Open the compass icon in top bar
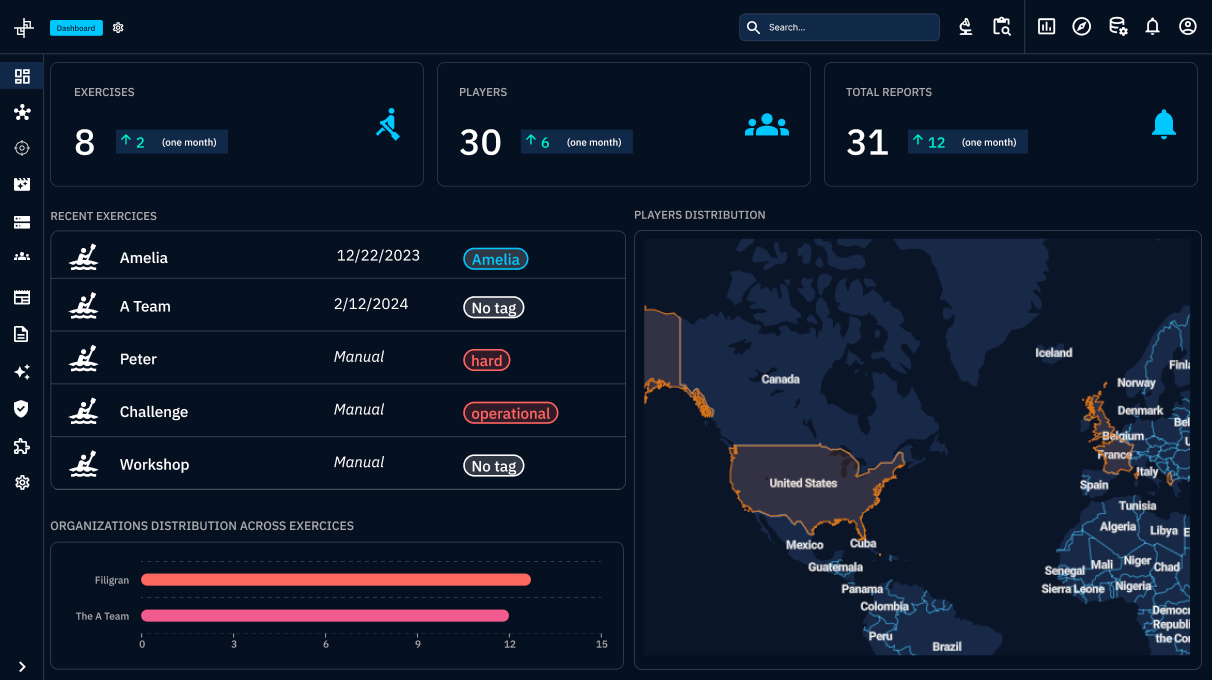Image resolution: width=1212 pixels, height=680 pixels. click(1081, 27)
